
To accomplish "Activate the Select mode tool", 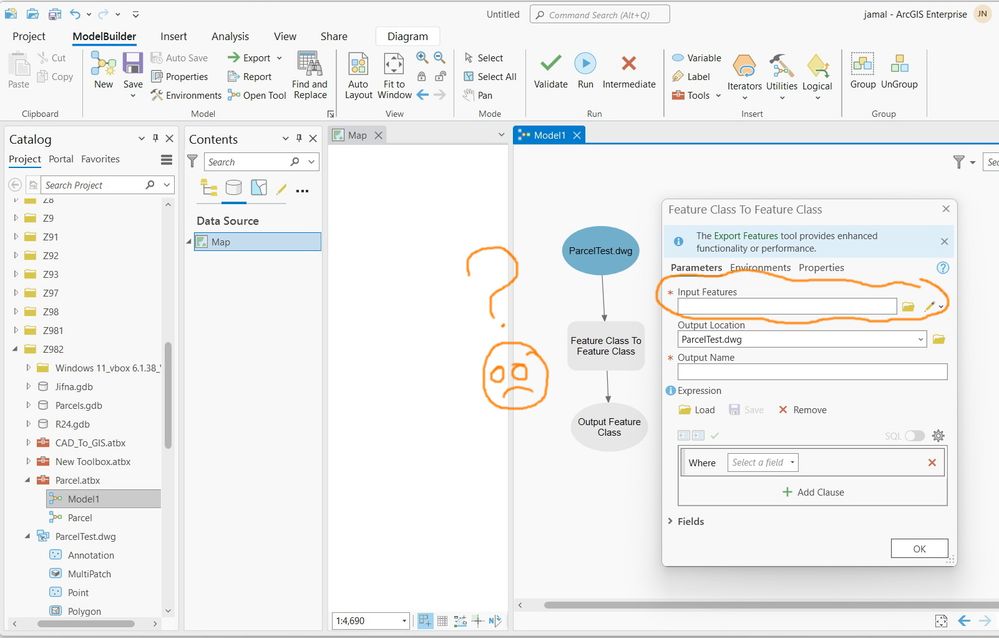I will [484, 58].
